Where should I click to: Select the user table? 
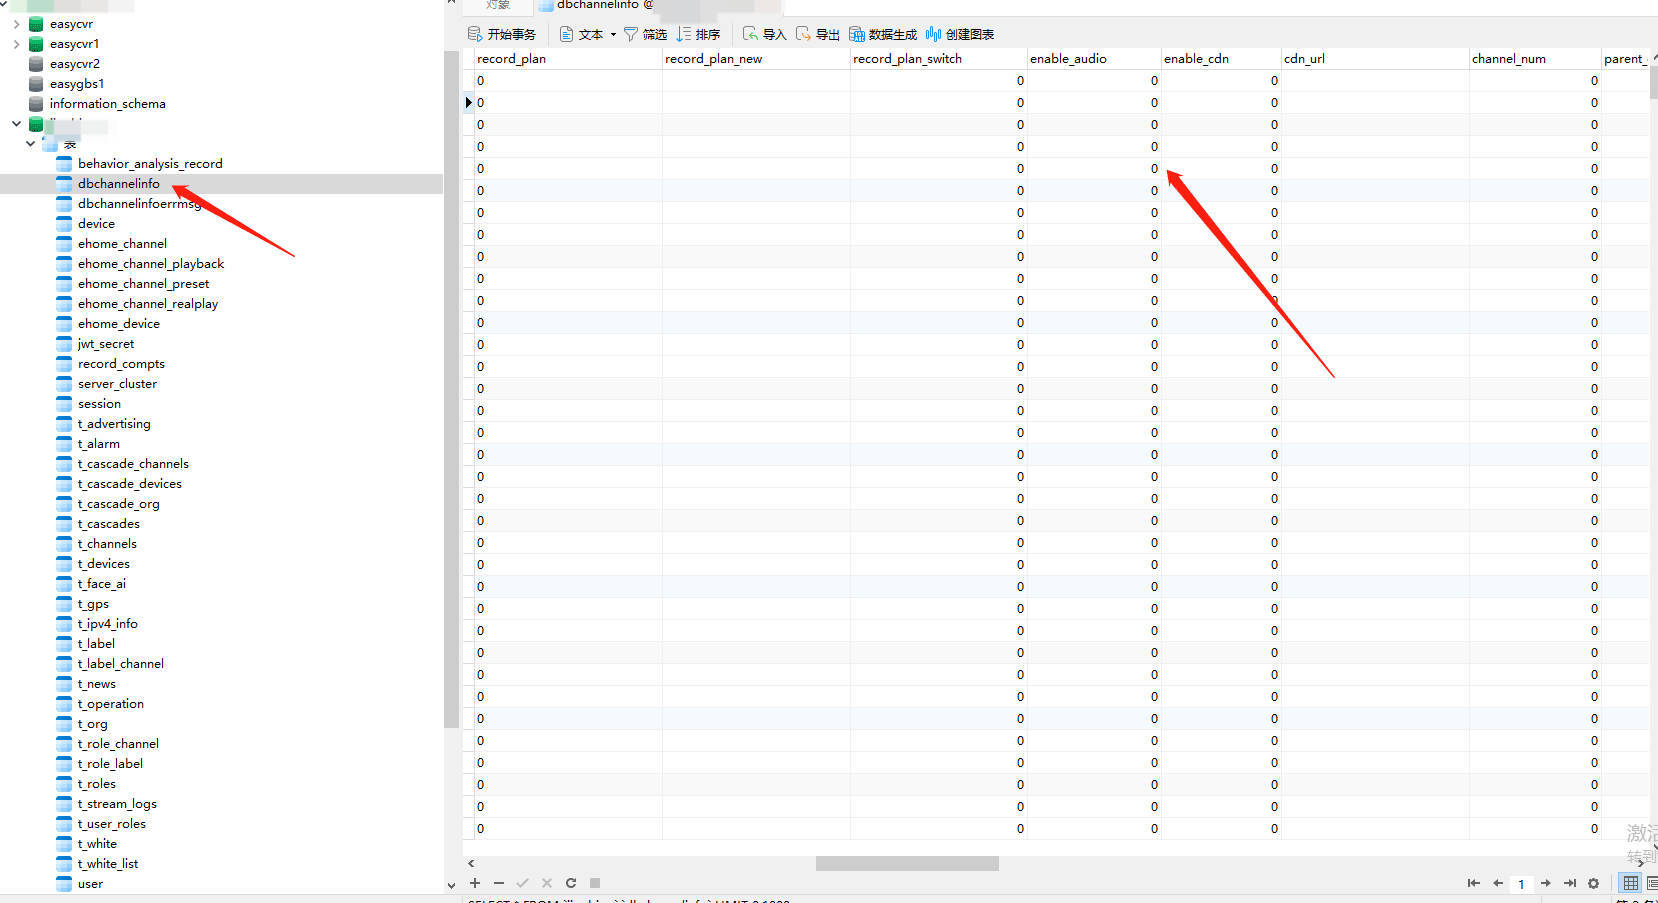click(90, 884)
